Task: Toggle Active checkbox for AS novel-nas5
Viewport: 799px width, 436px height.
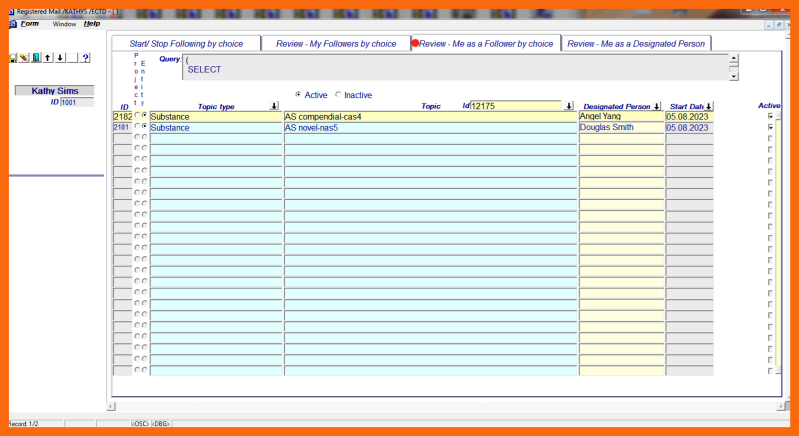Action: pyautogui.click(x=770, y=127)
